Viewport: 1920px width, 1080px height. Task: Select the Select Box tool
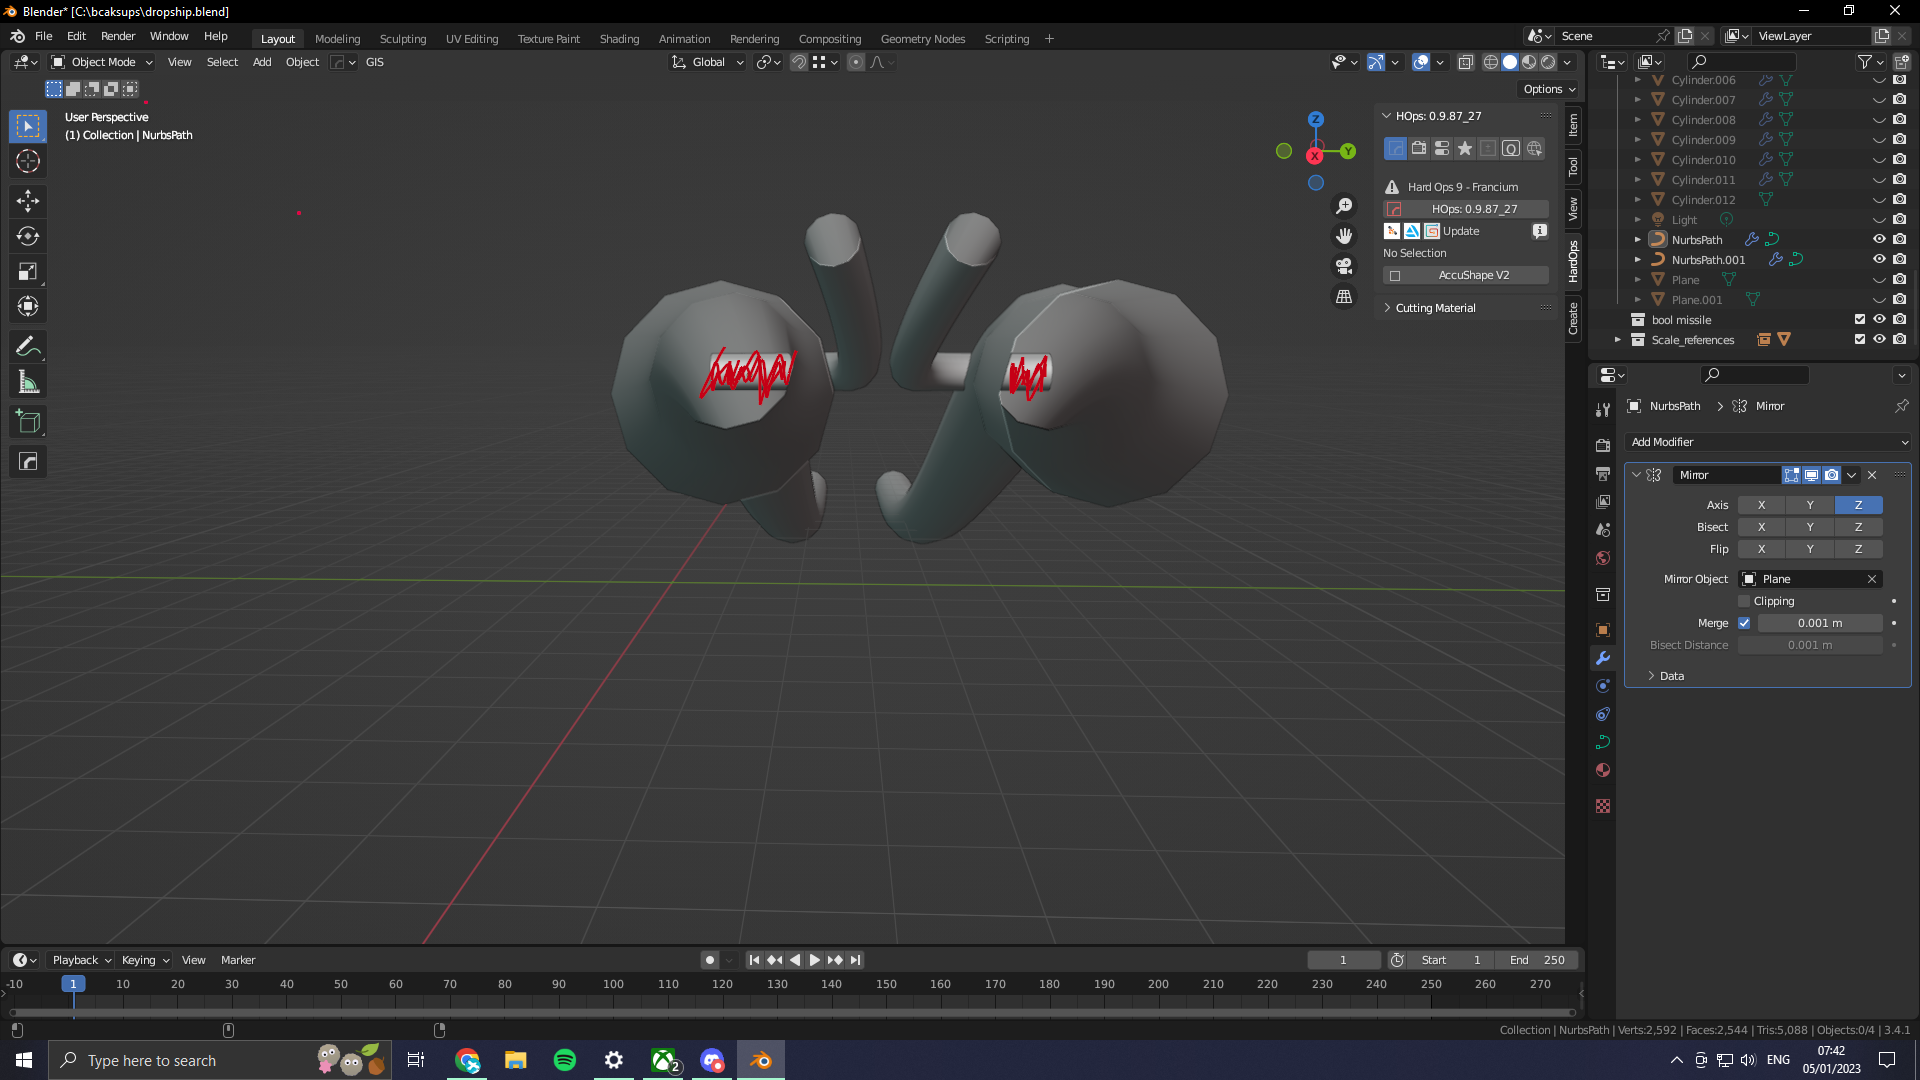tap(28, 126)
